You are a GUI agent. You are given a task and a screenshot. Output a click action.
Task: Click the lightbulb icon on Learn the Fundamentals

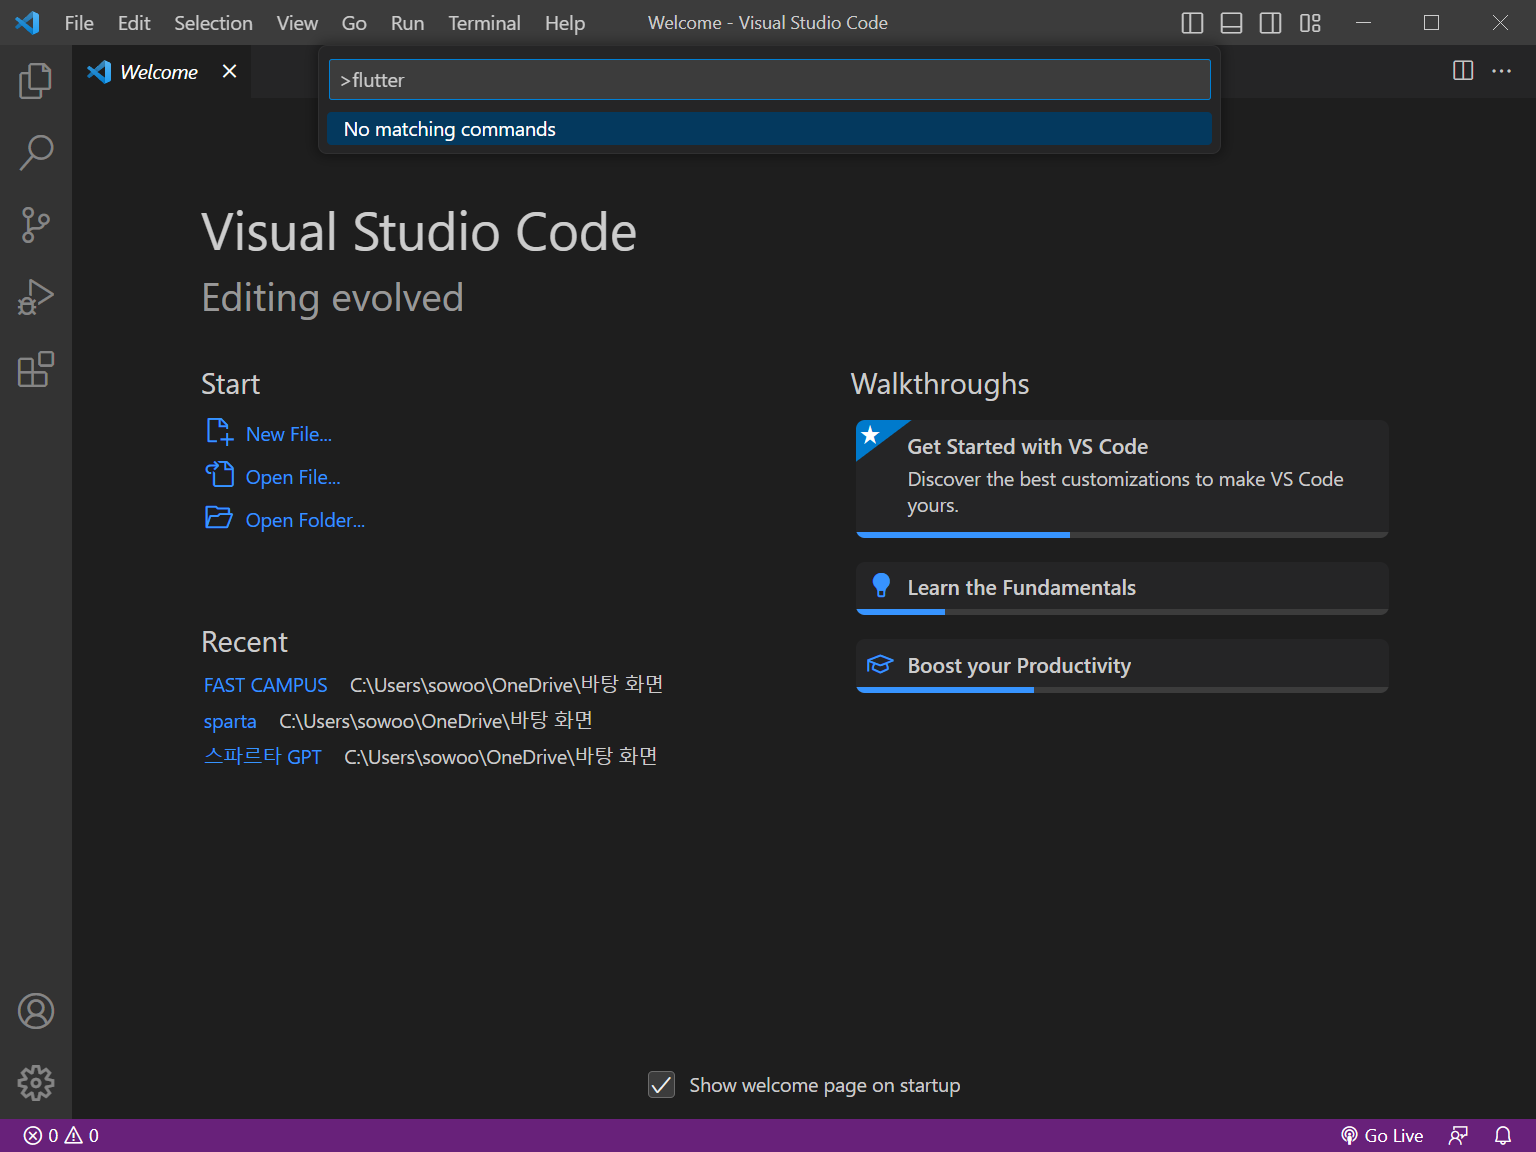tap(881, 585)
